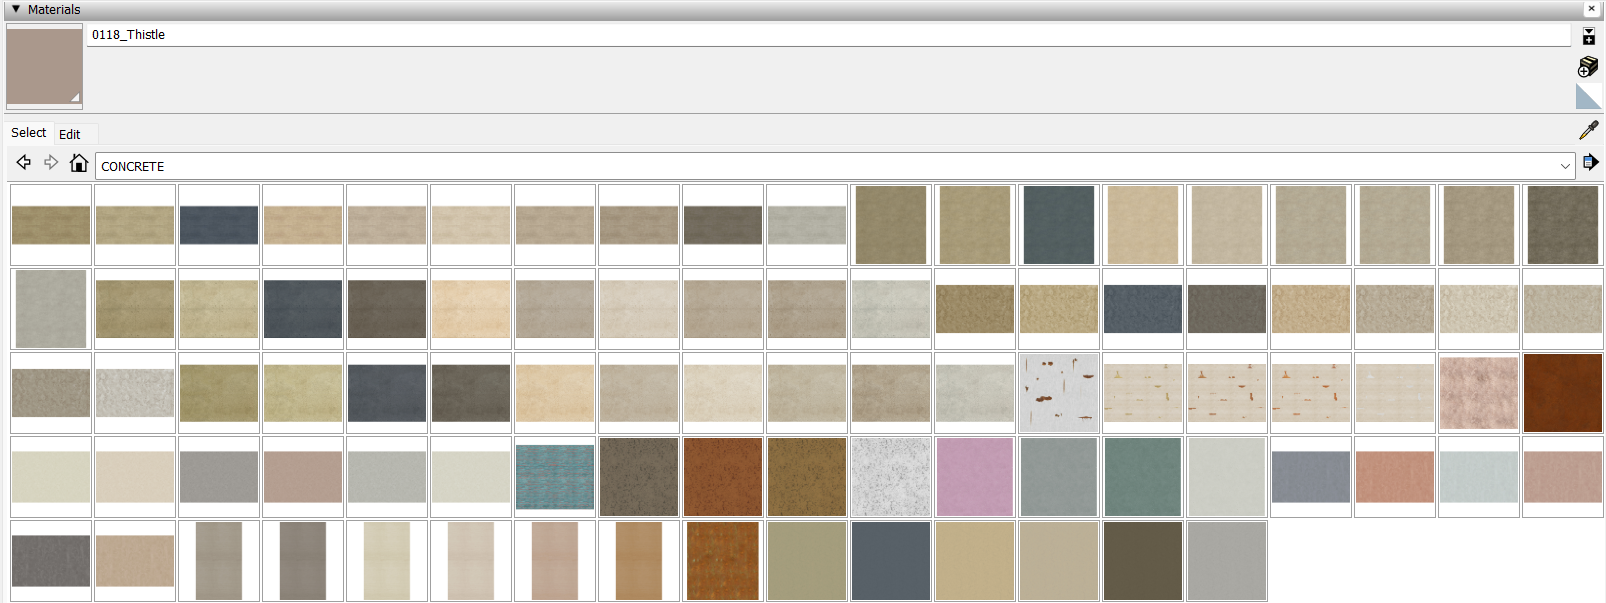Pick the pale light blue swatch
1606x603 pixels.
(1479, 477)
